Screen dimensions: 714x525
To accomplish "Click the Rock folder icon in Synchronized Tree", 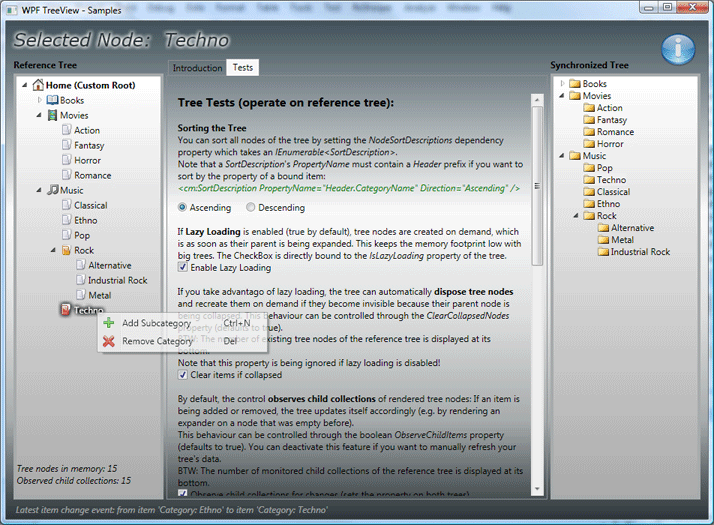I will coord(589,215).
